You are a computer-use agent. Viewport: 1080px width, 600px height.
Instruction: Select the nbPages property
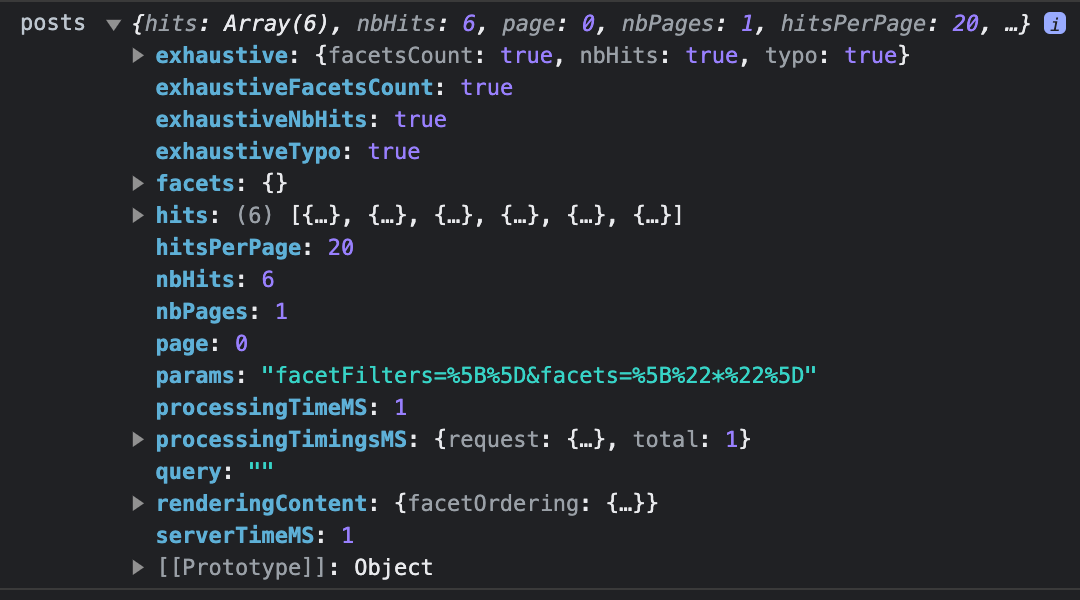(x=201, y=311)
